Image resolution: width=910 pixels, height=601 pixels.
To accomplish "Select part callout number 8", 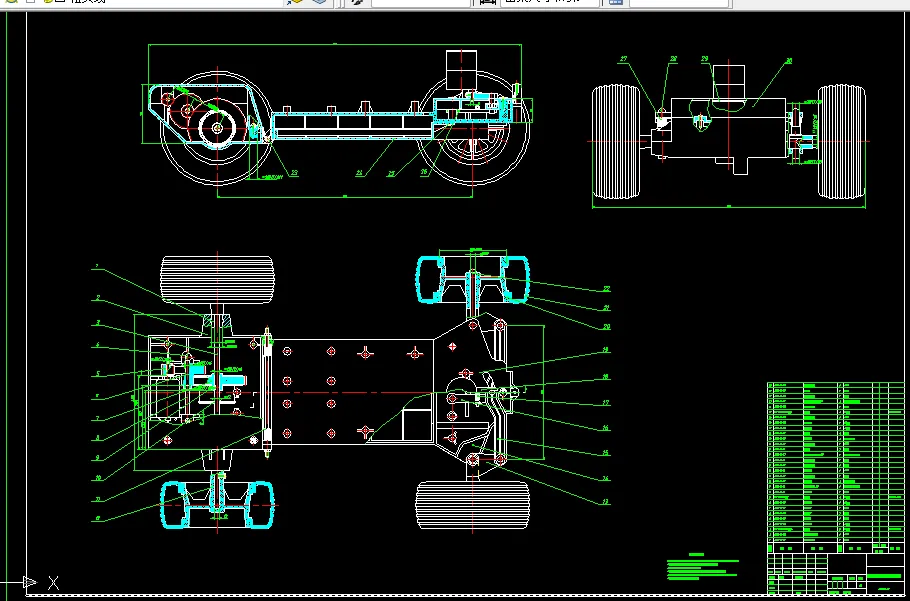I will point(98,438).
